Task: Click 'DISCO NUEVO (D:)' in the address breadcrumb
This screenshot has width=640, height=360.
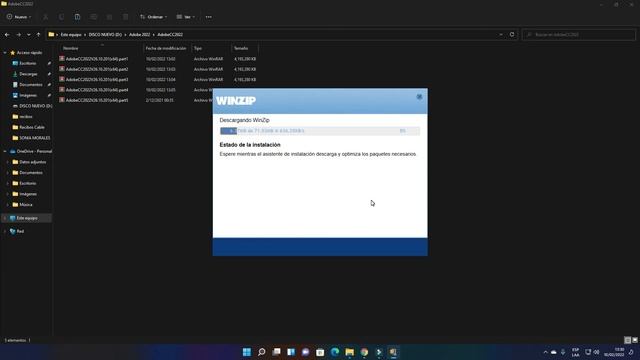Action: tap(105, 35)
